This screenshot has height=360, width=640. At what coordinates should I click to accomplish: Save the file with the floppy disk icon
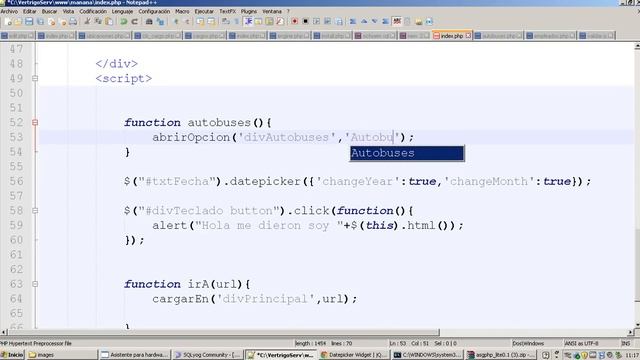tap(29, 21)
